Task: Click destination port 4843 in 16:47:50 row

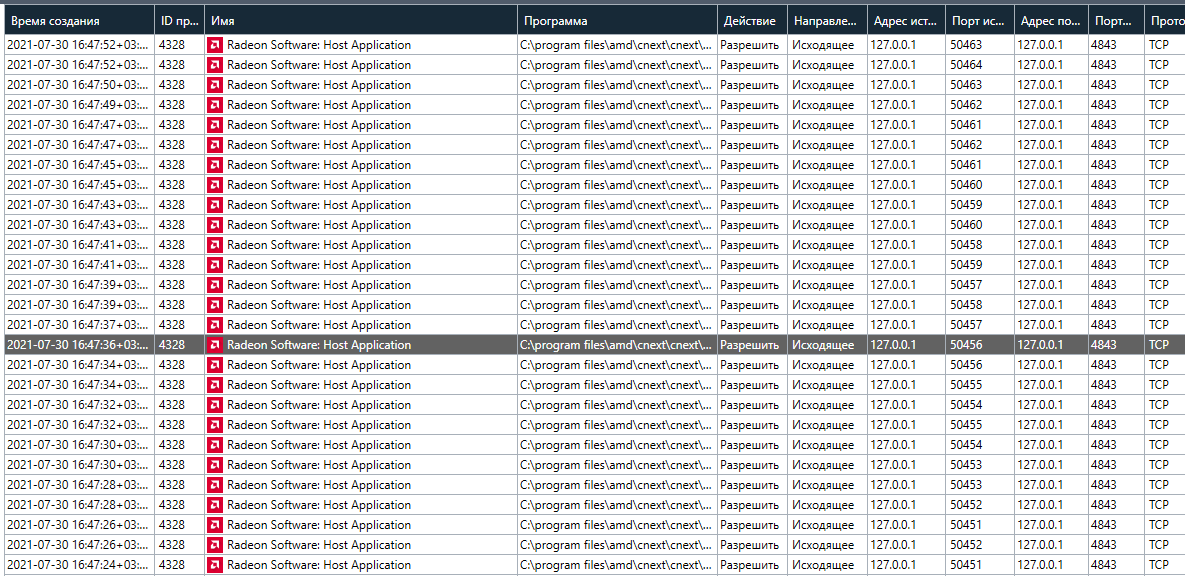Action: (1116, 85)
